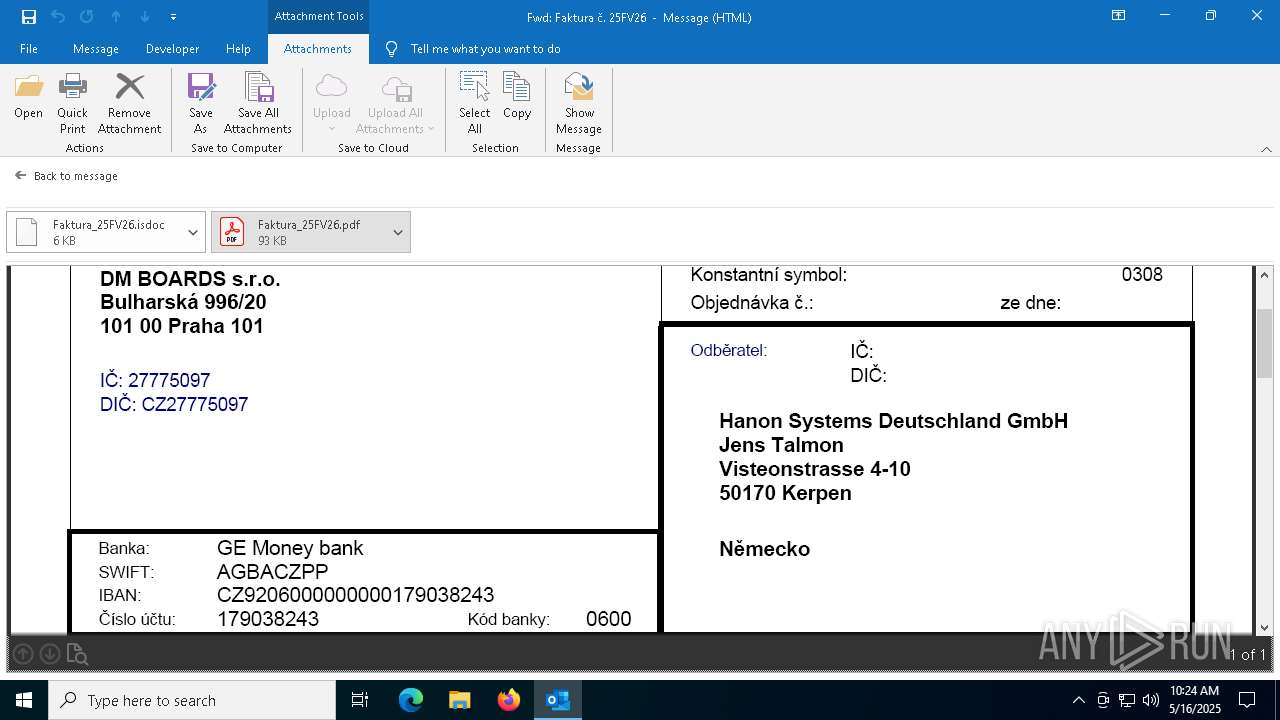1280x720 pixels.
Task: Click the SWIFT code AGBACZPP
Action: pos(272,572)
